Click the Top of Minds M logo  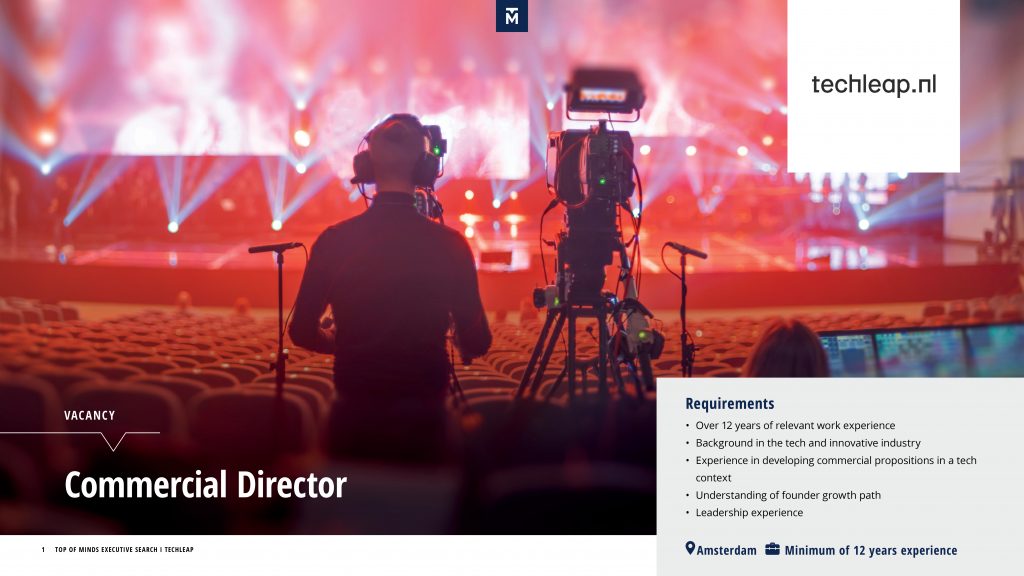511,16
